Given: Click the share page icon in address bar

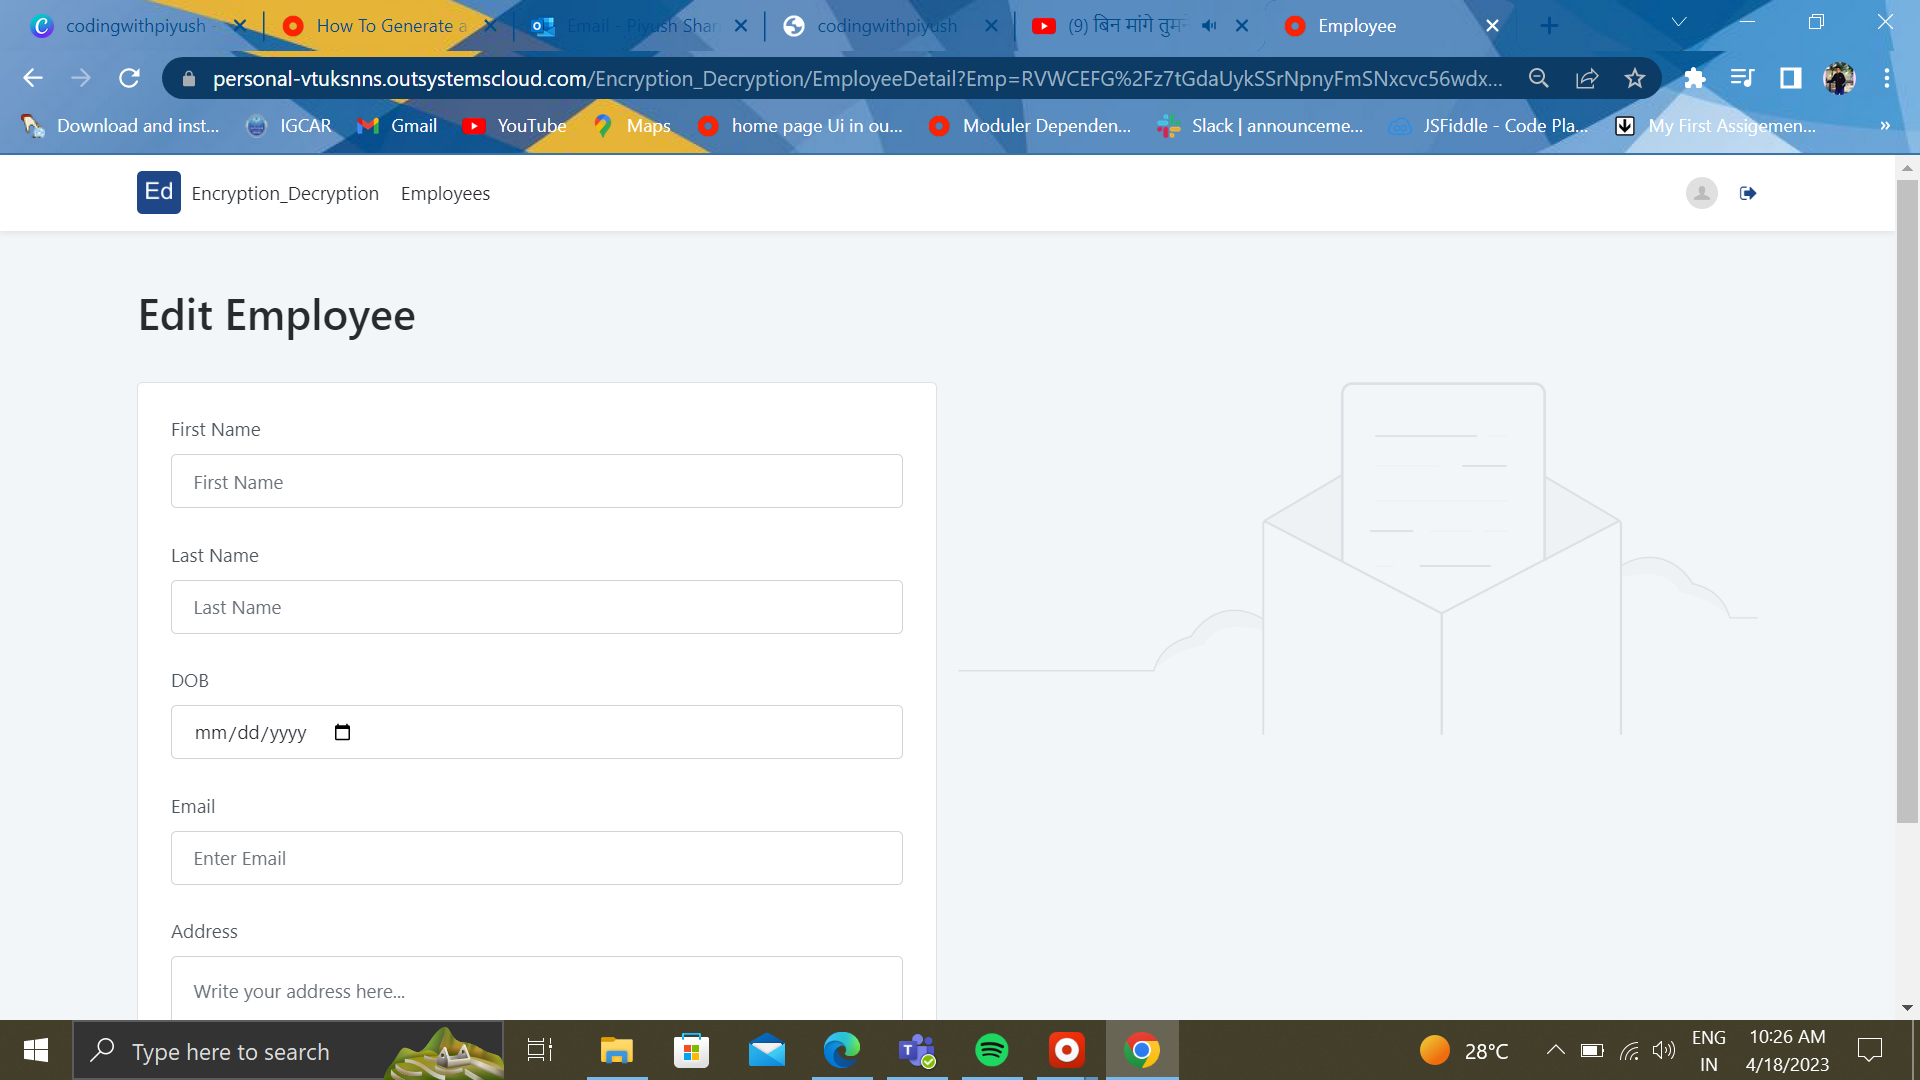Looking at the screenshot, I should (x=1587, y=79).
